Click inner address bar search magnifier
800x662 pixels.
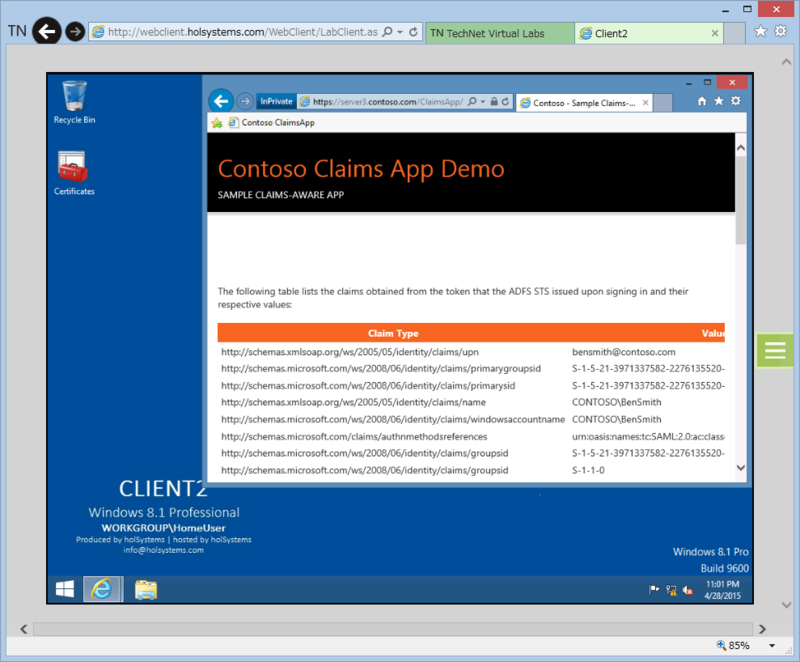click(x=472, y=101)
